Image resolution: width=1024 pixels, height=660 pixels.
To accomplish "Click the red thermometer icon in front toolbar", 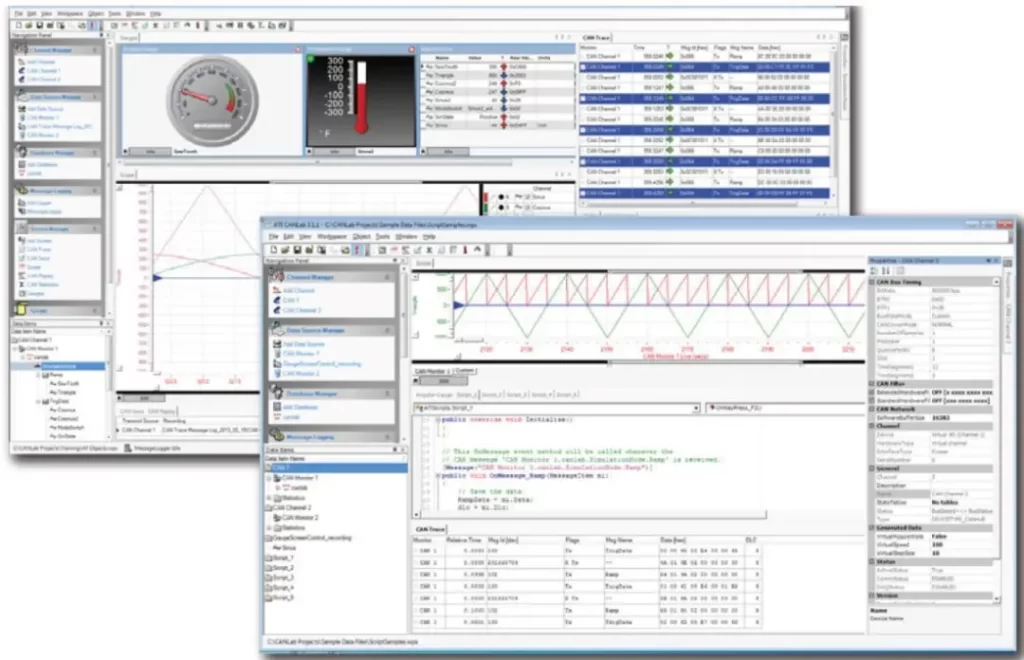I will [358, 249].
